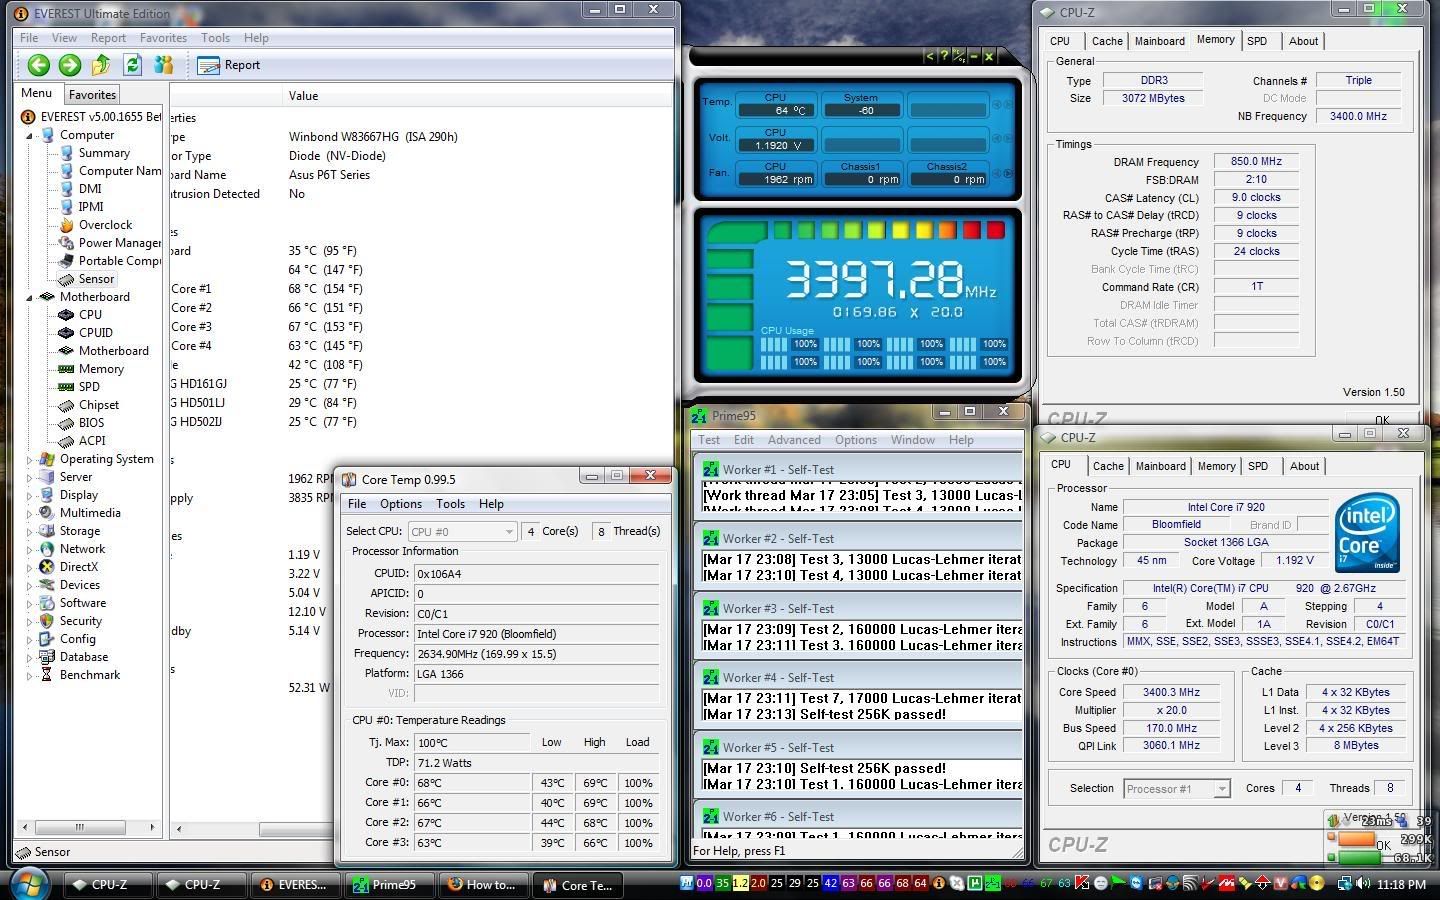Click the green Forward arrow in EVEREST toolbar

69,65
